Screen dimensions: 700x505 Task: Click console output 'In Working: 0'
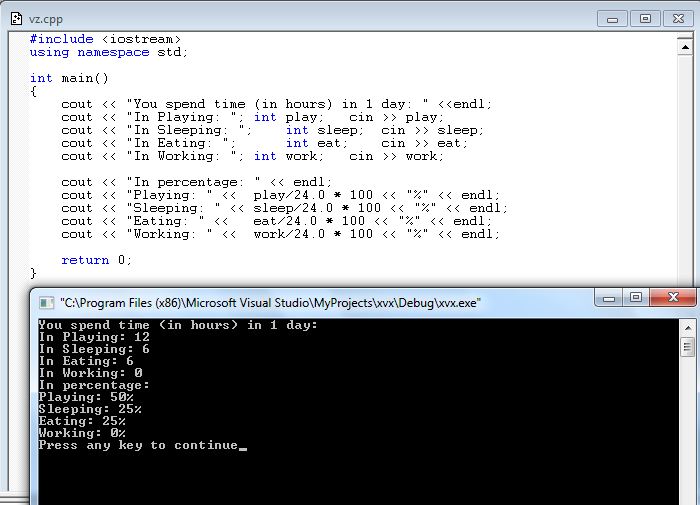(x=90, y=373)
